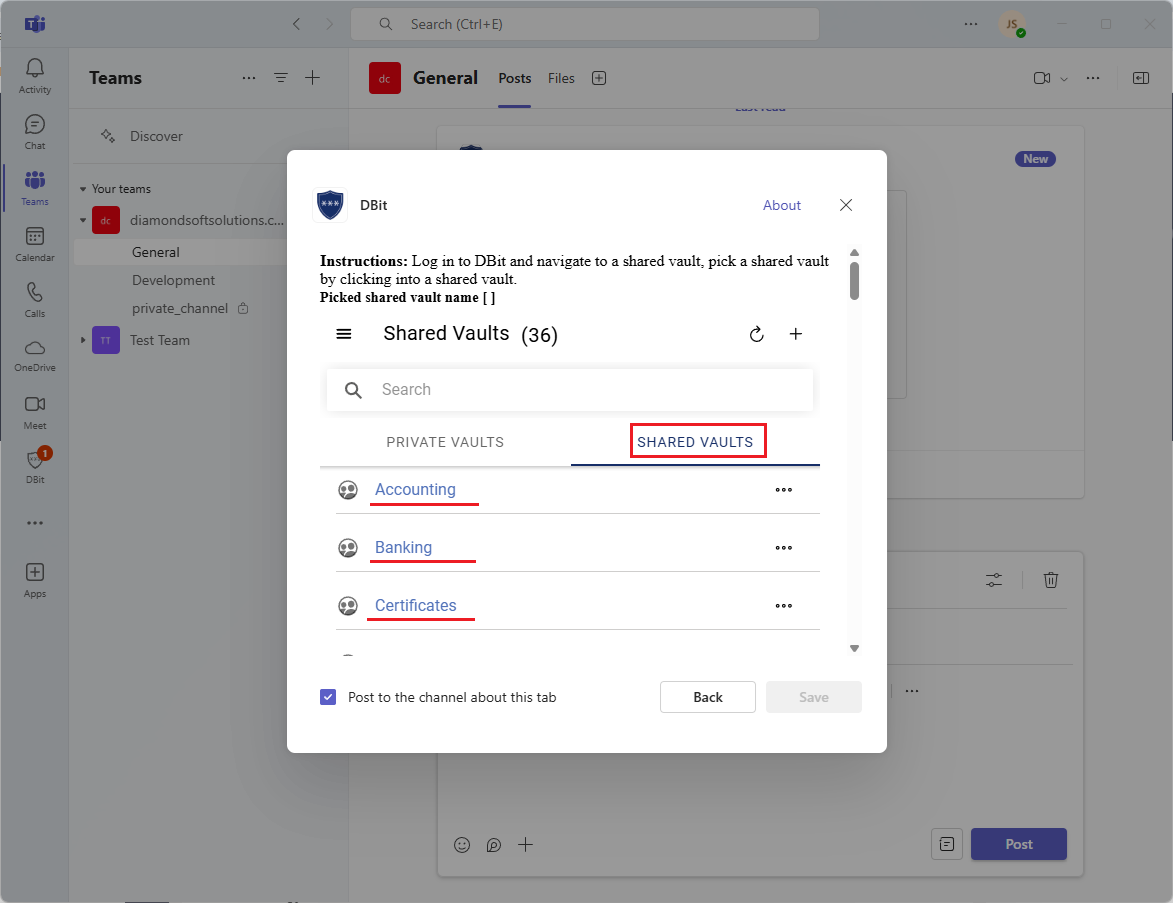Image resolution: width=1173 pixels, height=903 pixels.
Task: Open Chat in the Teams sidebar
Action: [34, 132]
